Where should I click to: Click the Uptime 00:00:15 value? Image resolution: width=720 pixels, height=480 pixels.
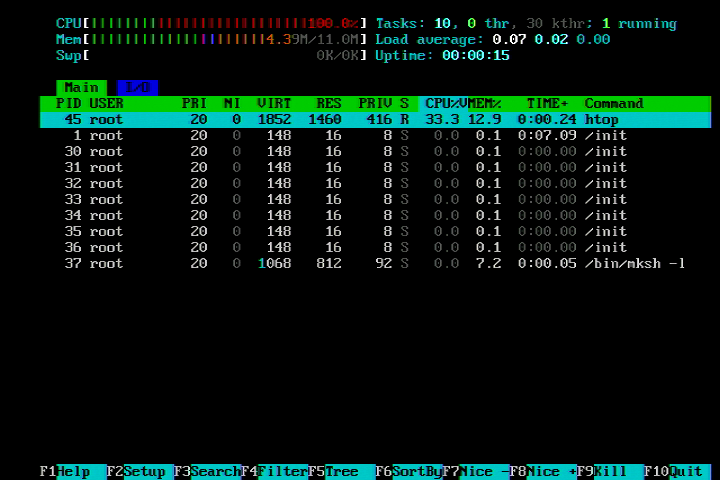click(476, 56)
